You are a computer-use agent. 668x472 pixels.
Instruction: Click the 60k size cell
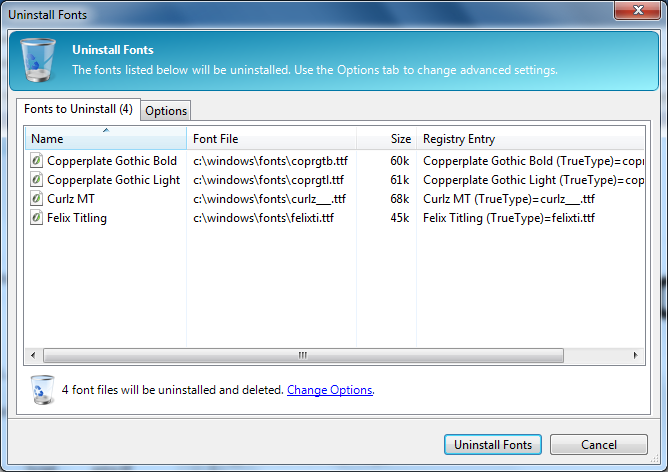[399, 161]
